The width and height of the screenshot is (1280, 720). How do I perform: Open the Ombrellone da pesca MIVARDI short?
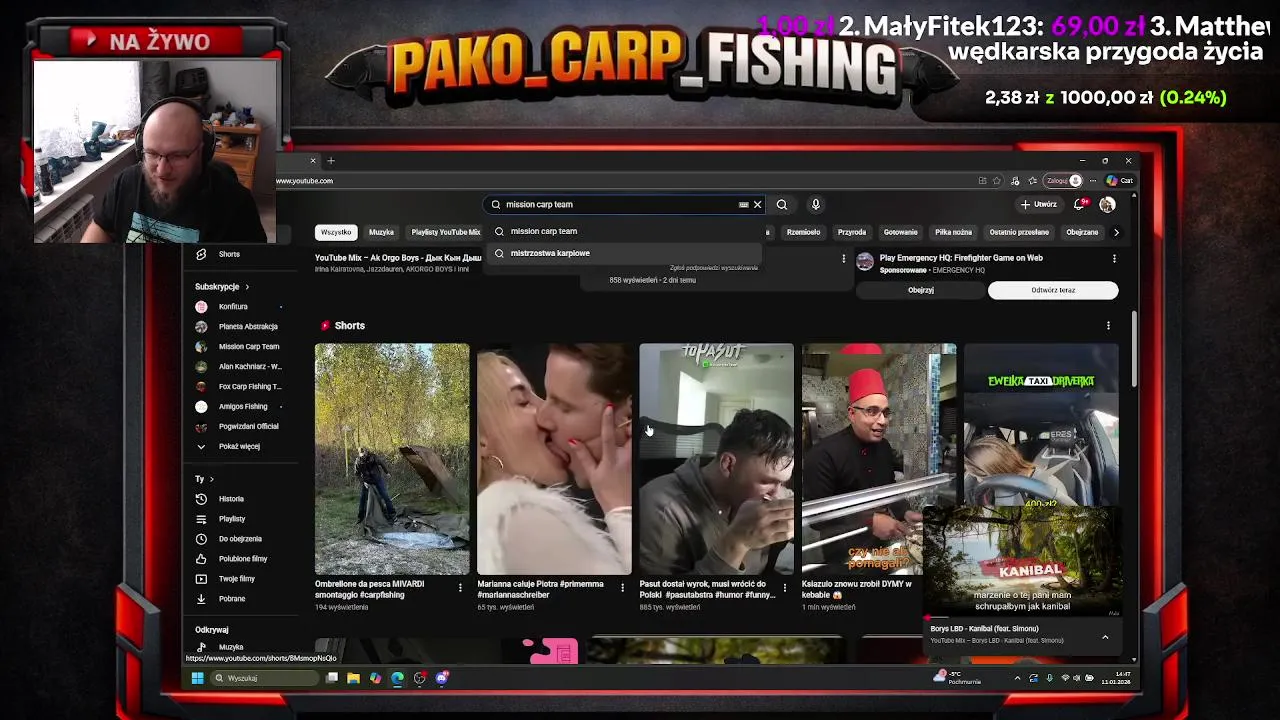click(x=392, y=459)
